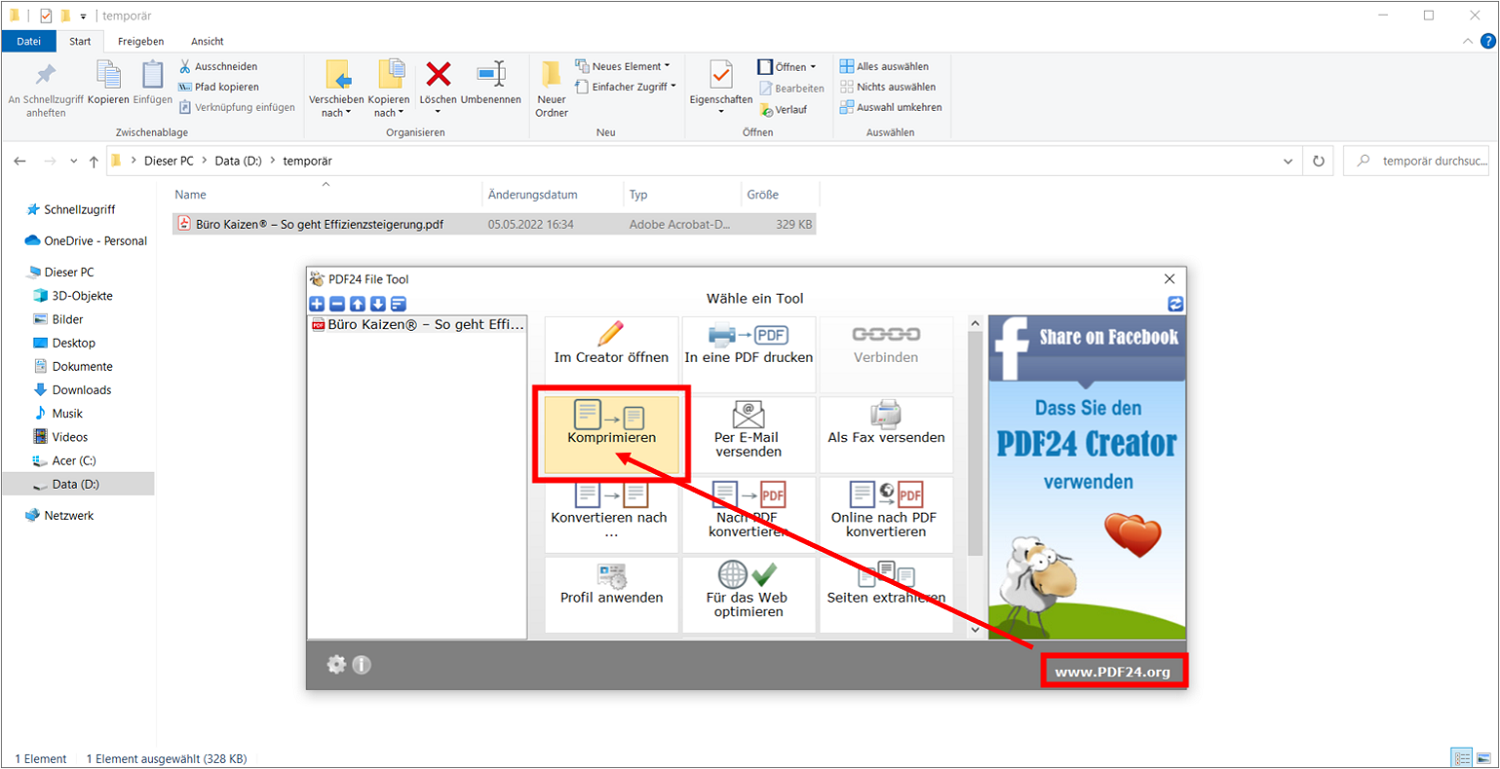Switch to Ansicht ribbon tab
Image resolution: width=1500 pixels, height=769 pixels.
207,41
